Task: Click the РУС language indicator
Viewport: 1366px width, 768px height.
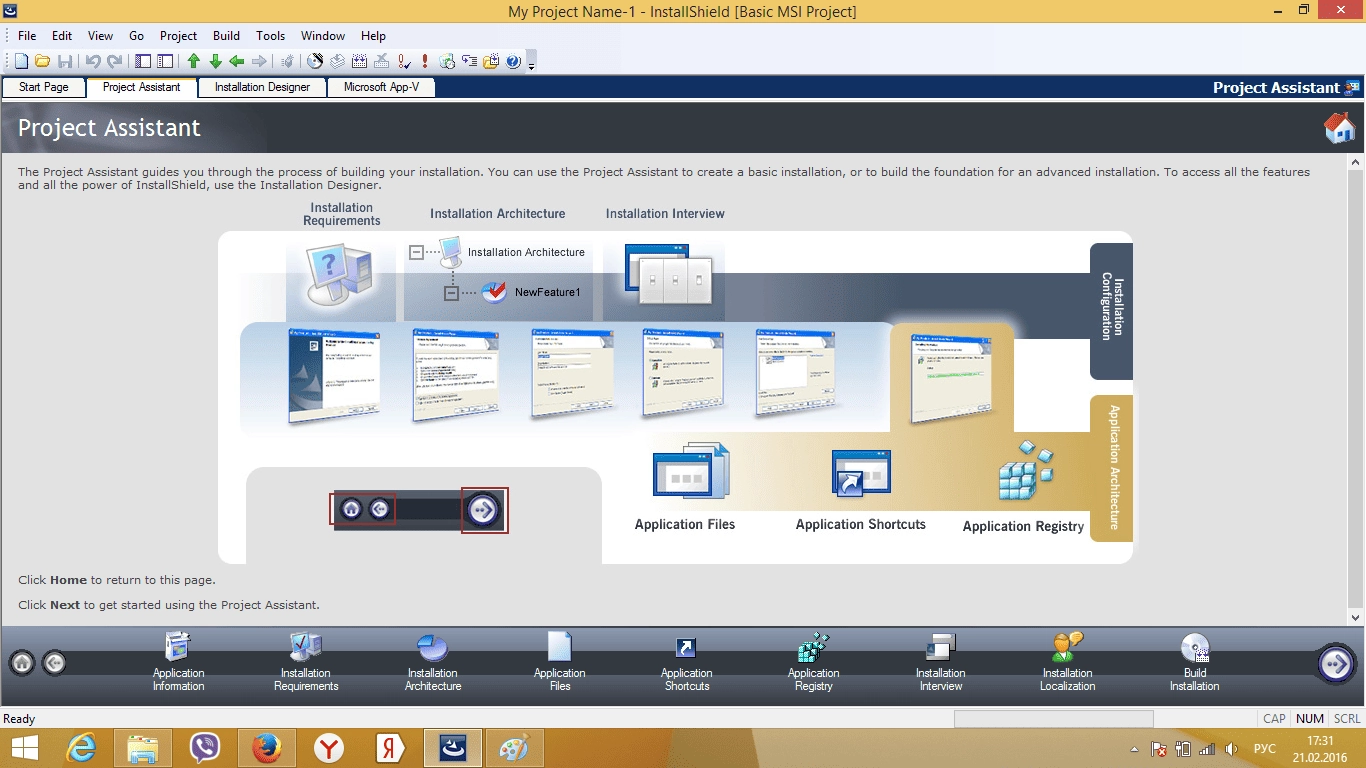Action: click(x=1265, y=748)
